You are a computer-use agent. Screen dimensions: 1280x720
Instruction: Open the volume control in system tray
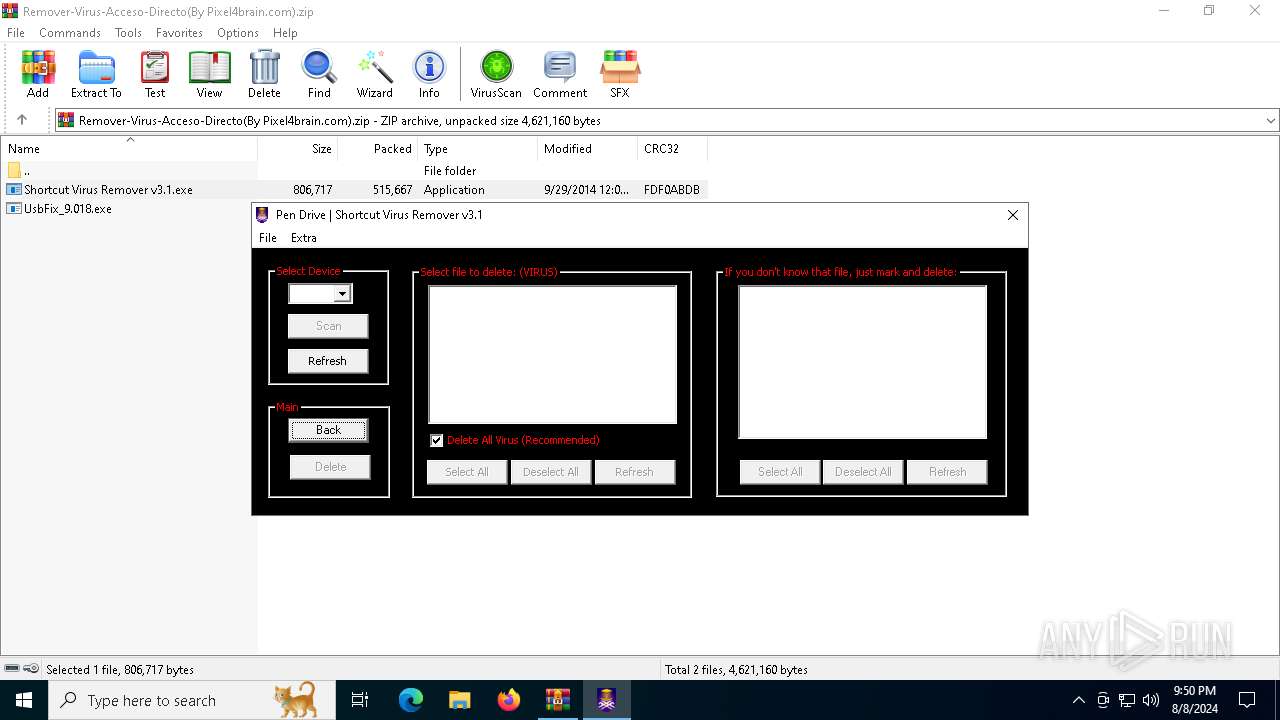[1151, 700]
